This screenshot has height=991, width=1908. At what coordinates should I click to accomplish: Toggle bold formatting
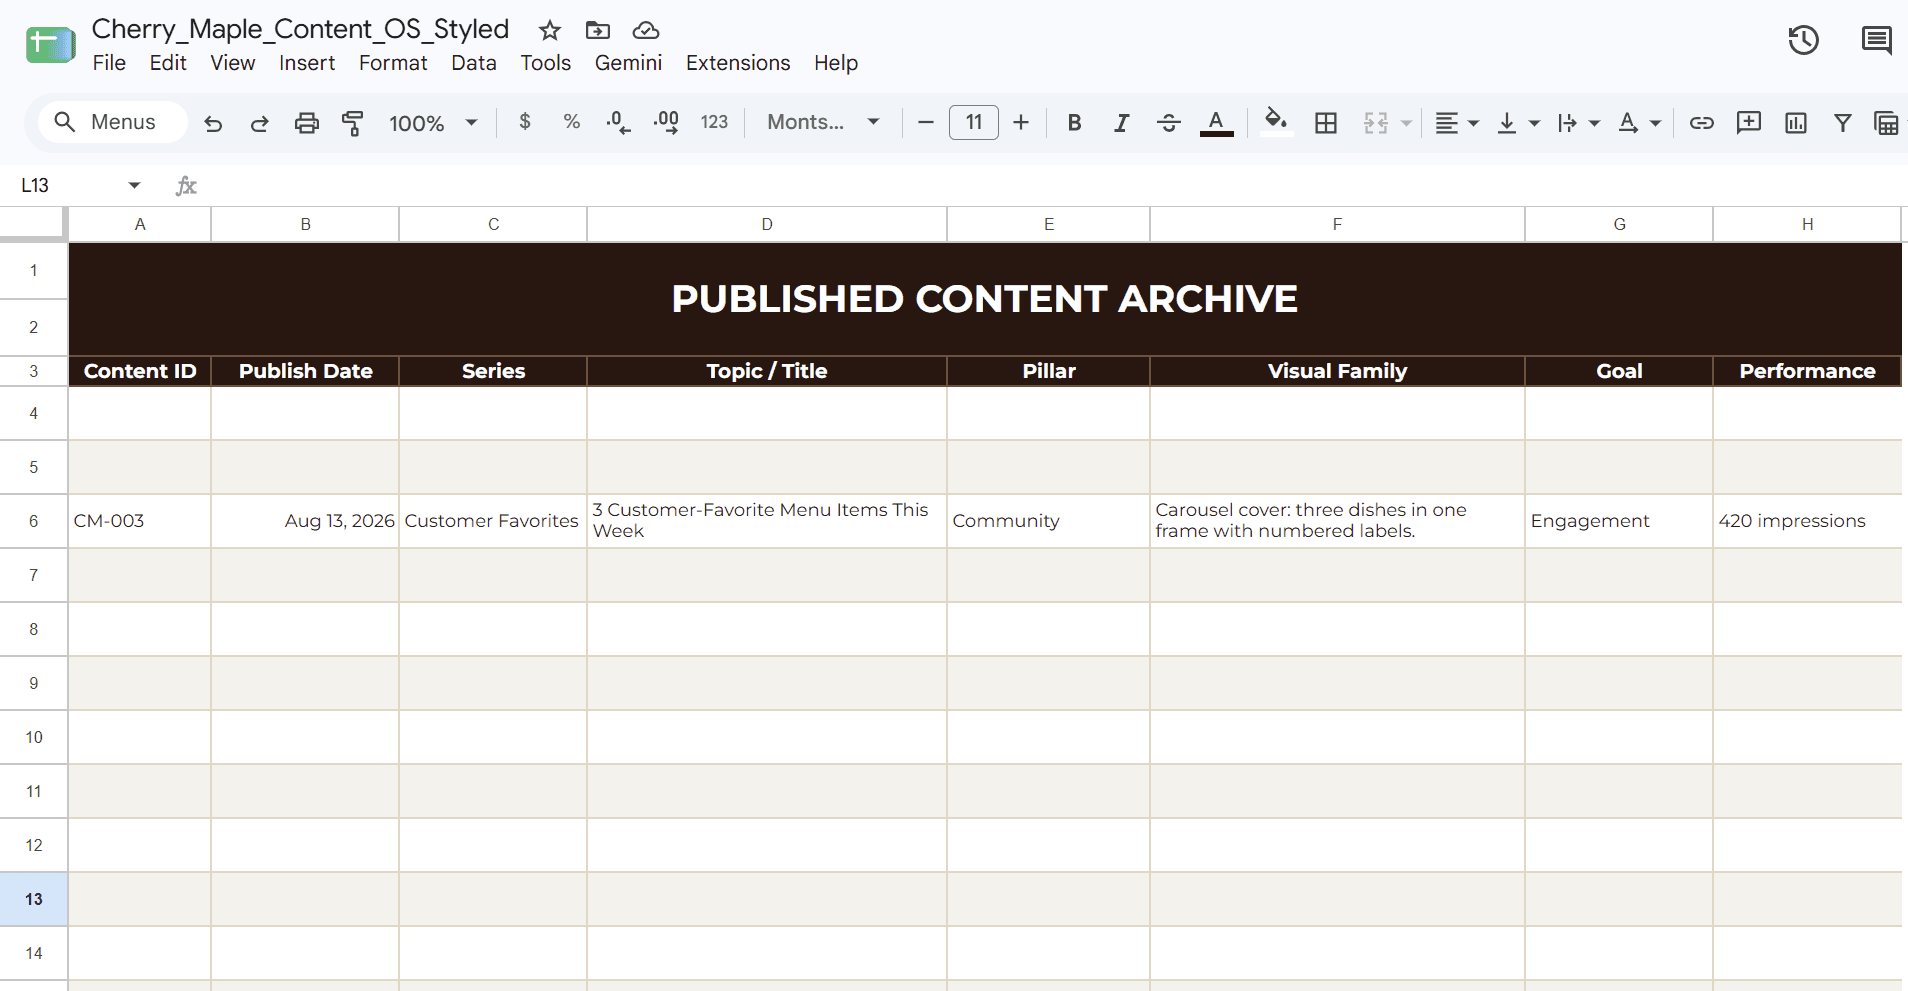coord(1074,122)
